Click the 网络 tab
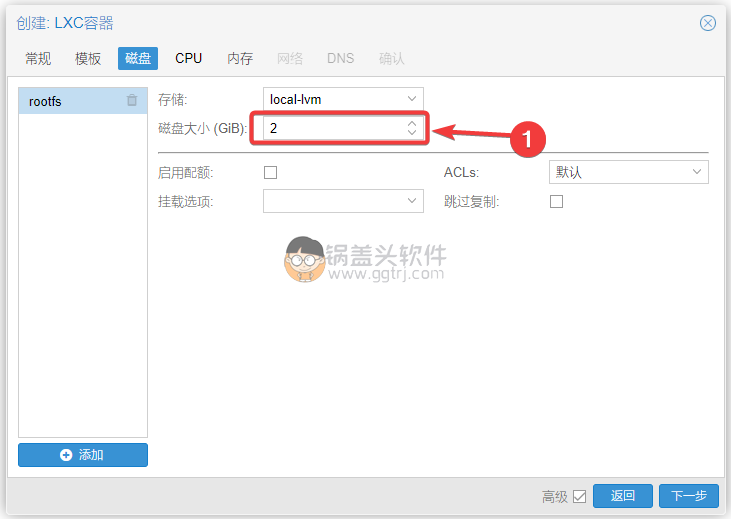Screen dimensions: 731x519 (290, 59)
